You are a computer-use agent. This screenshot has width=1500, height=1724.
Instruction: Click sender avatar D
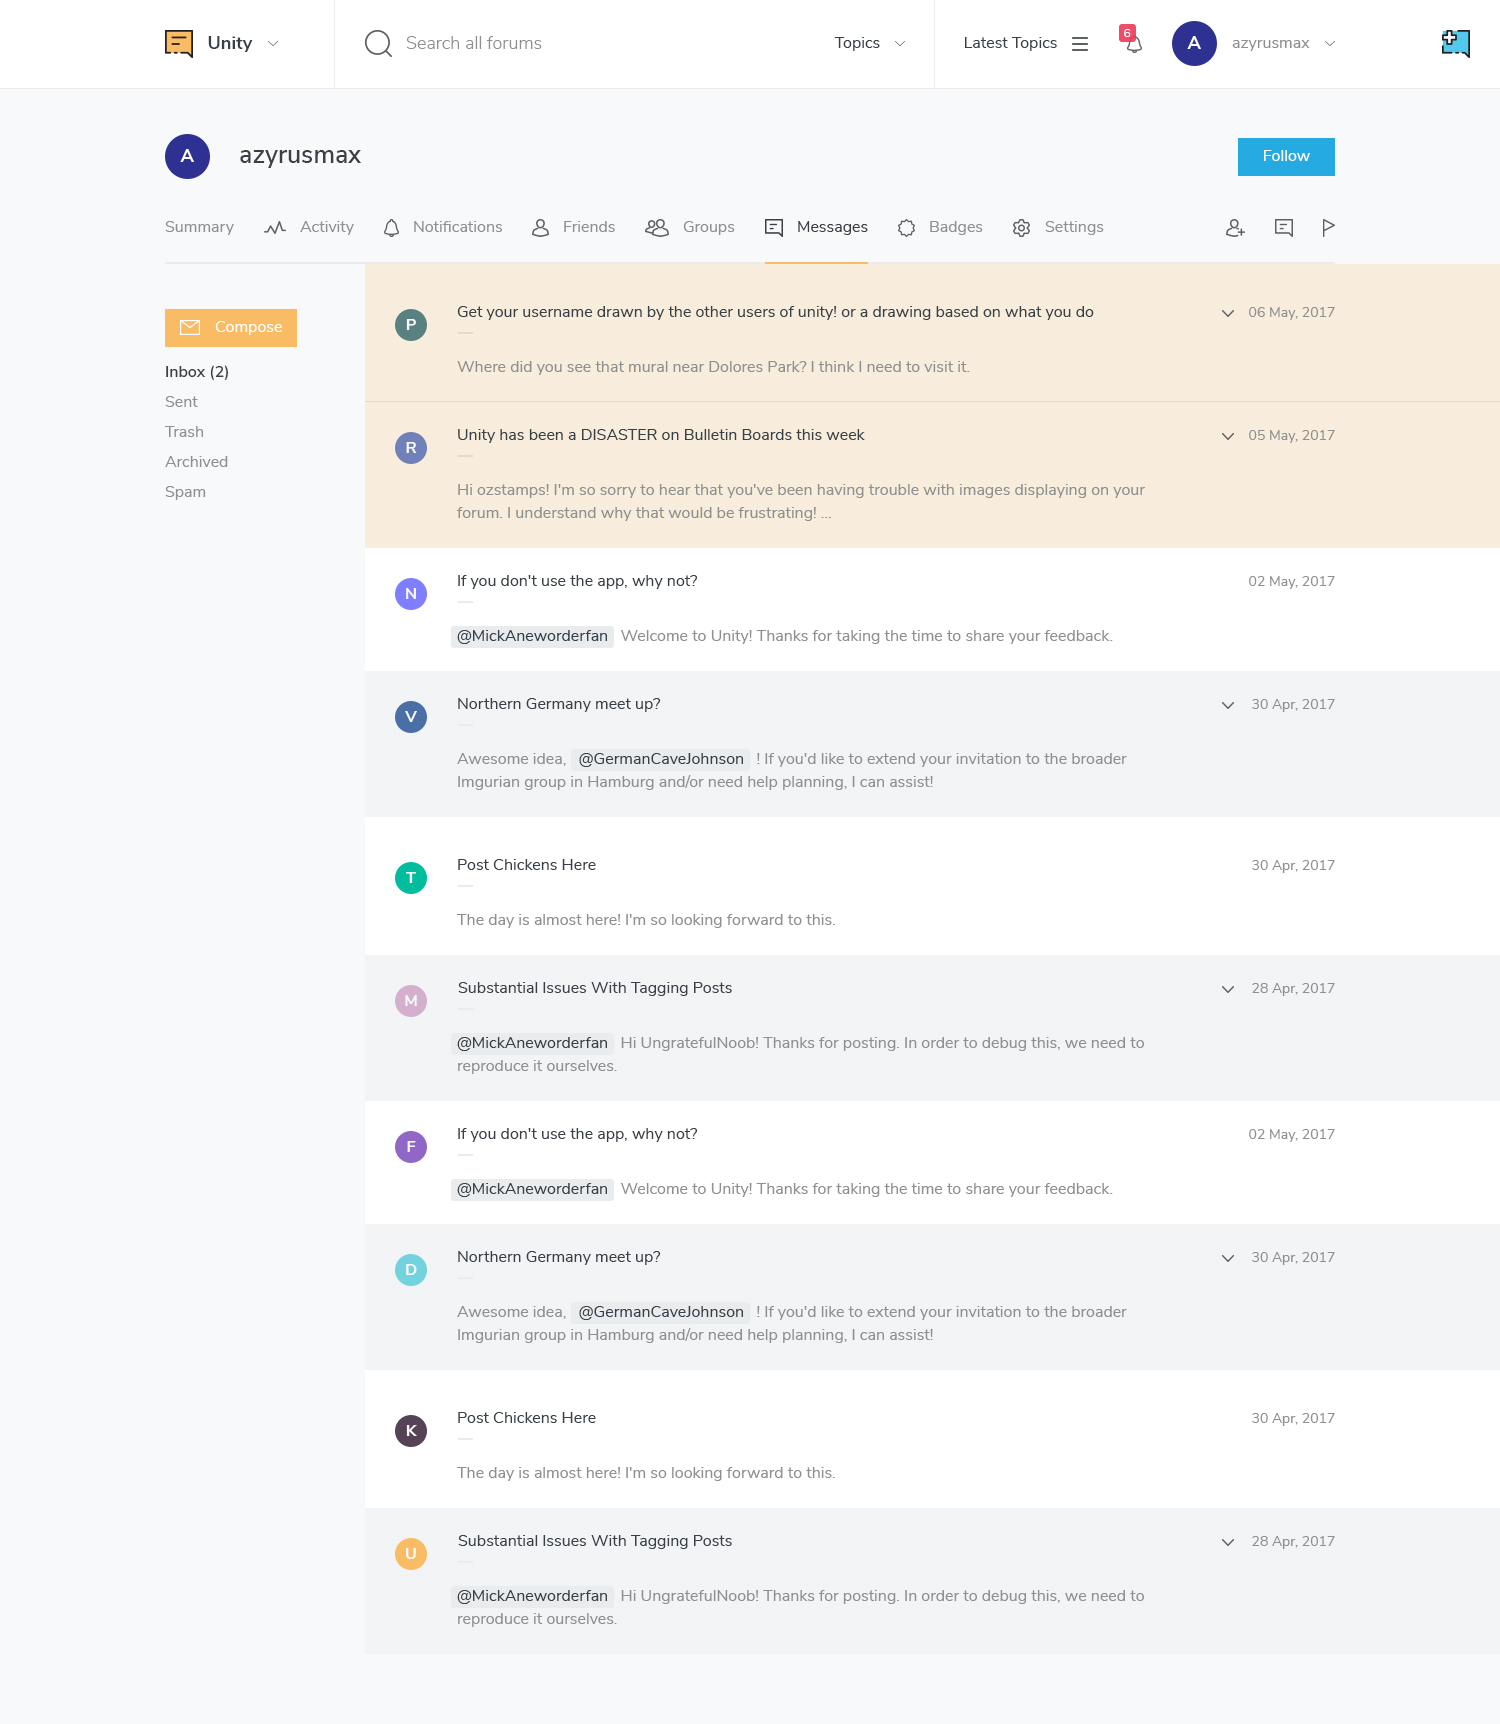tap(411, 1270)
